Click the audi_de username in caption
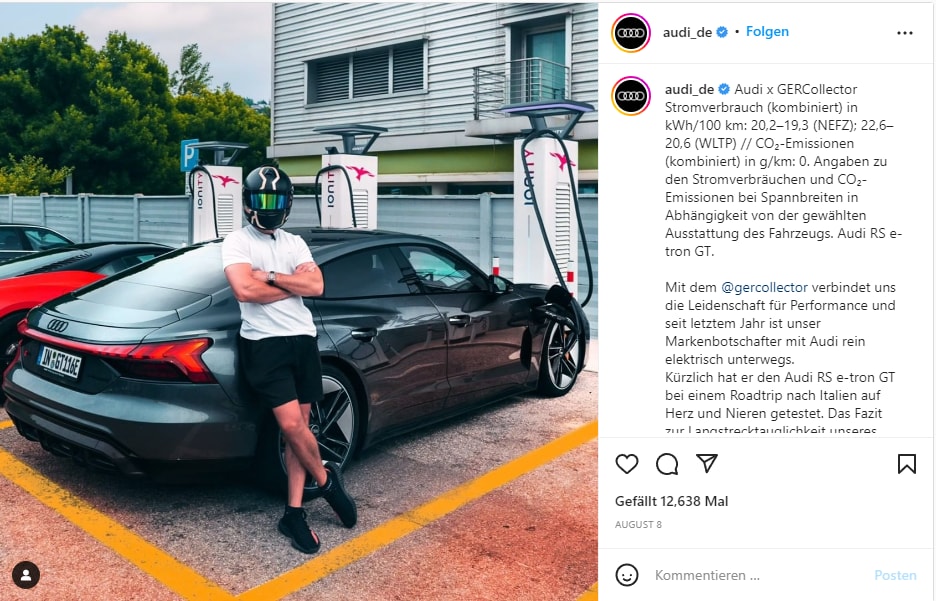The width and height of the screenshot is (936, 601). pyautogui.click(x=689, y=90)
